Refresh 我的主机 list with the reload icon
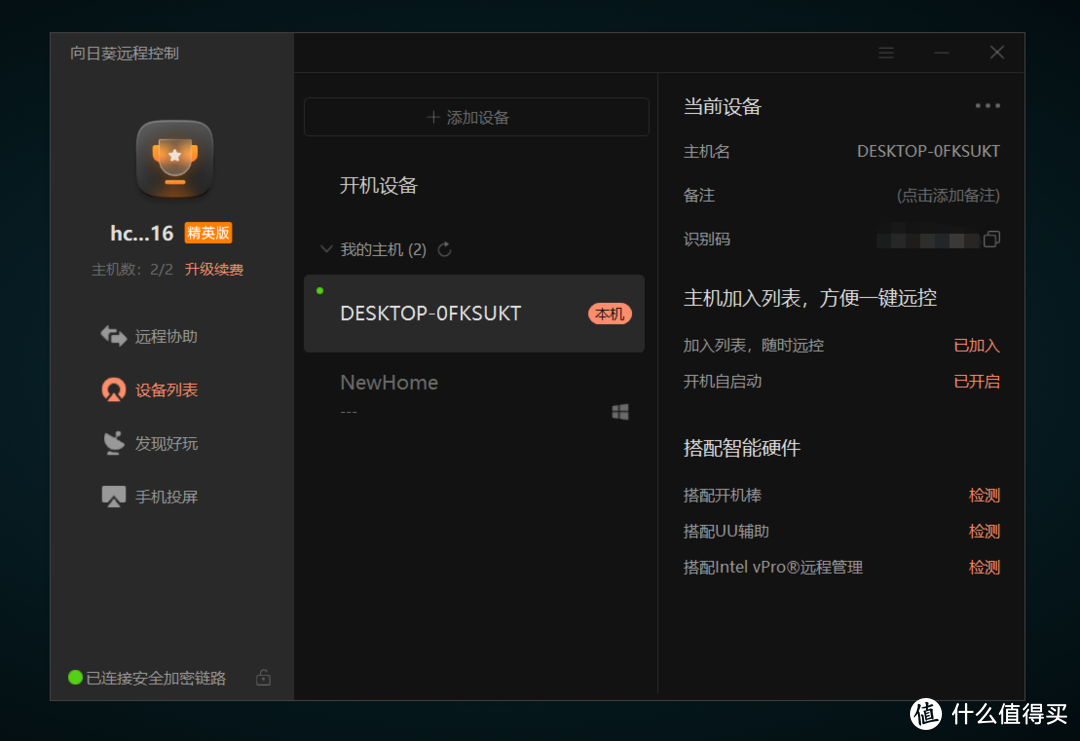Viewport: 1080px width, 741px height. (x=445, y=249)
